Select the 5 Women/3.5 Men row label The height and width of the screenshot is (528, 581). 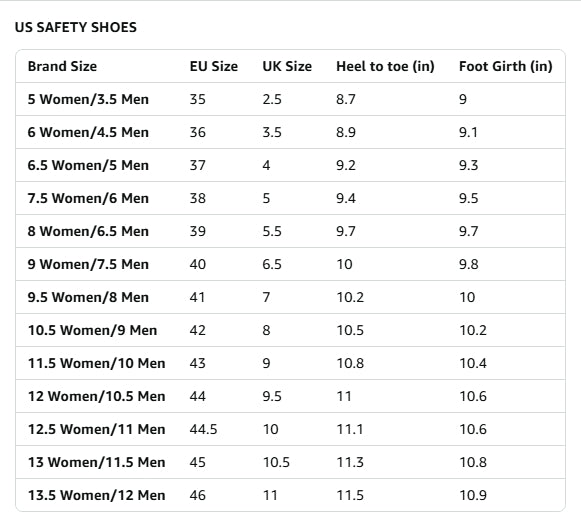(88, 99)
